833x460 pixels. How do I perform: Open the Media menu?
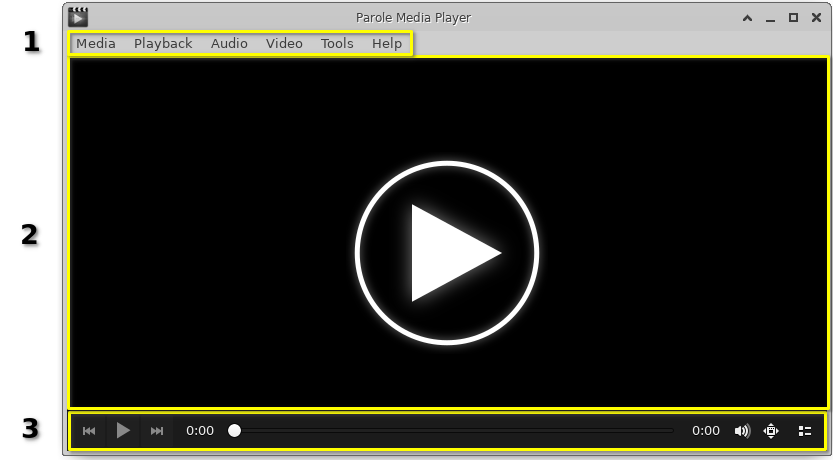click(96, 44)
